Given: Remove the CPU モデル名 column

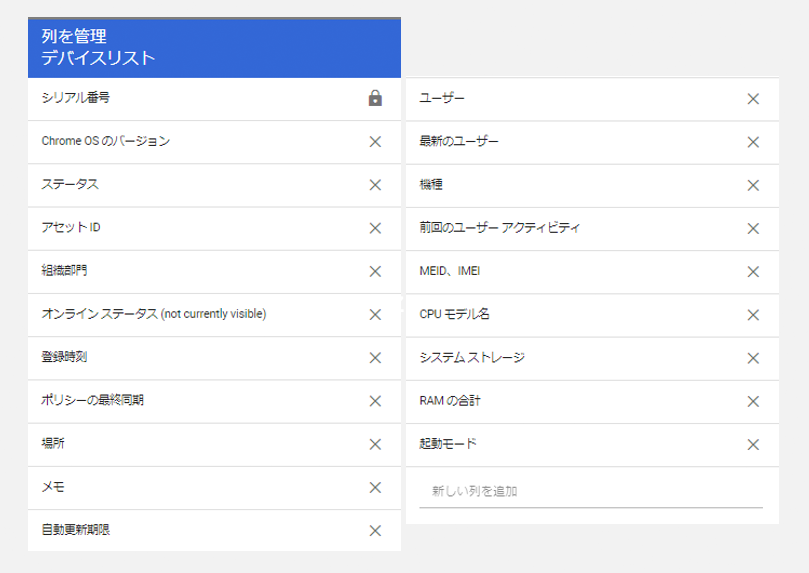Looking at the screenshot, I should [x=753, y=315].
